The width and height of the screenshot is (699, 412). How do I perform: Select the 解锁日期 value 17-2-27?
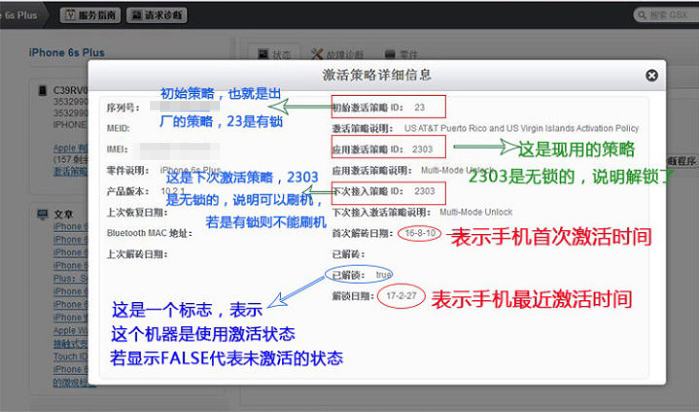coord(401,296)
